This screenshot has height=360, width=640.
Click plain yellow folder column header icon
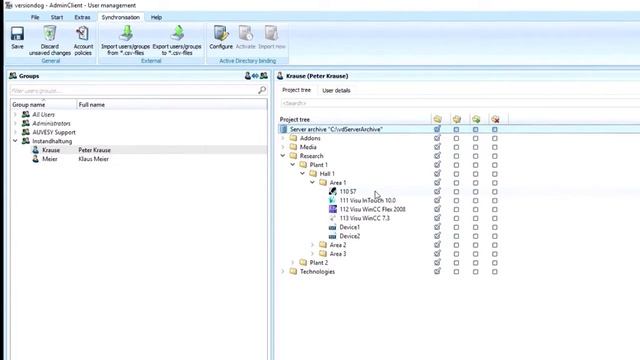click(437, 119)
